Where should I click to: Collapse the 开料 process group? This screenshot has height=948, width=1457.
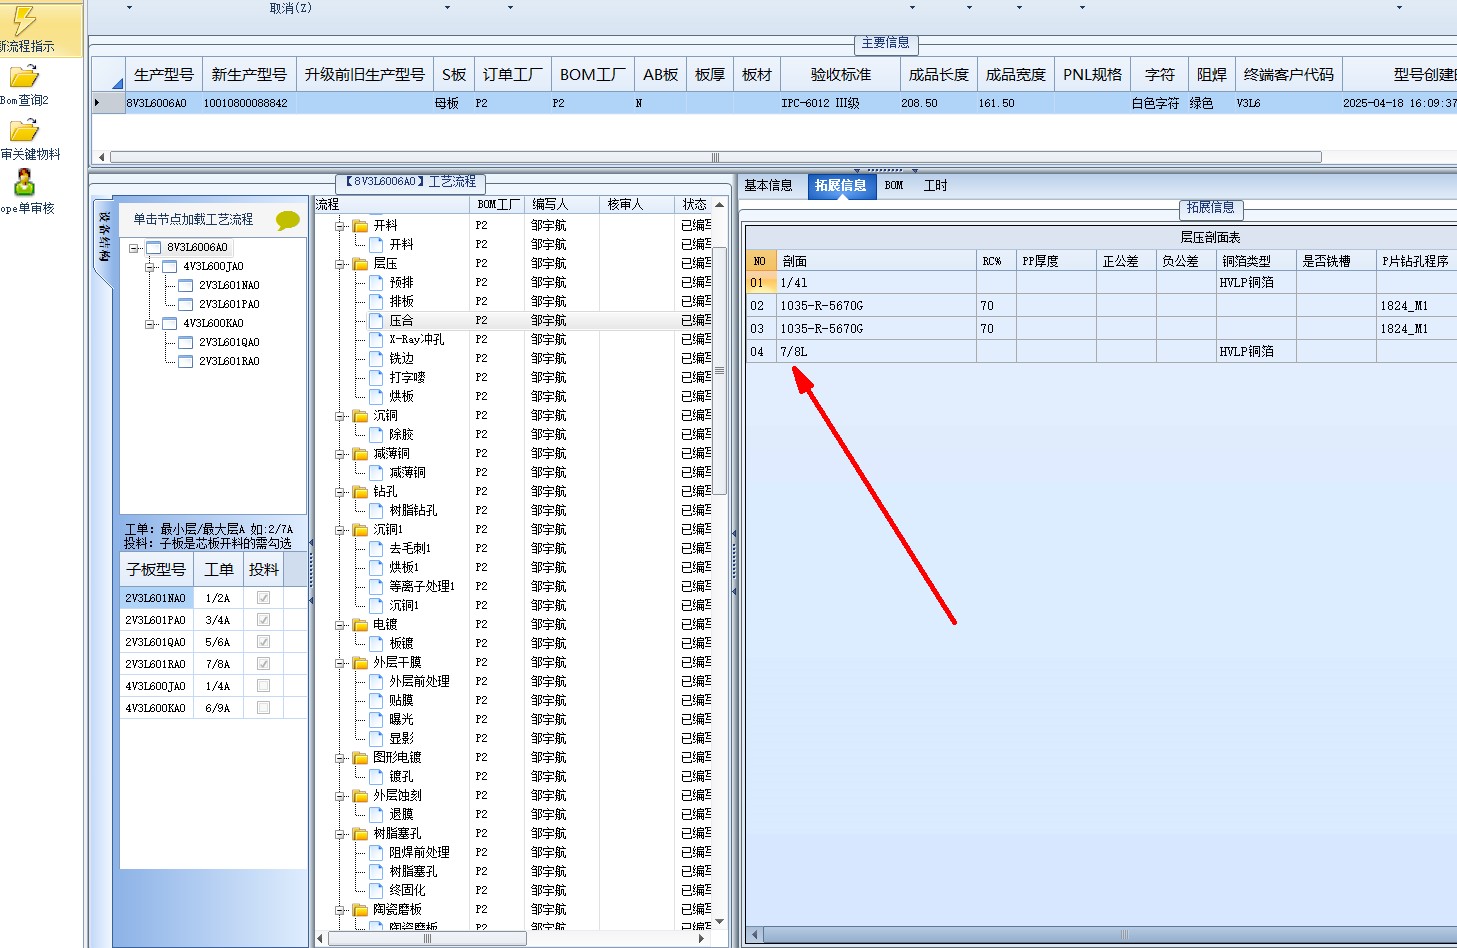coord(340,226)
